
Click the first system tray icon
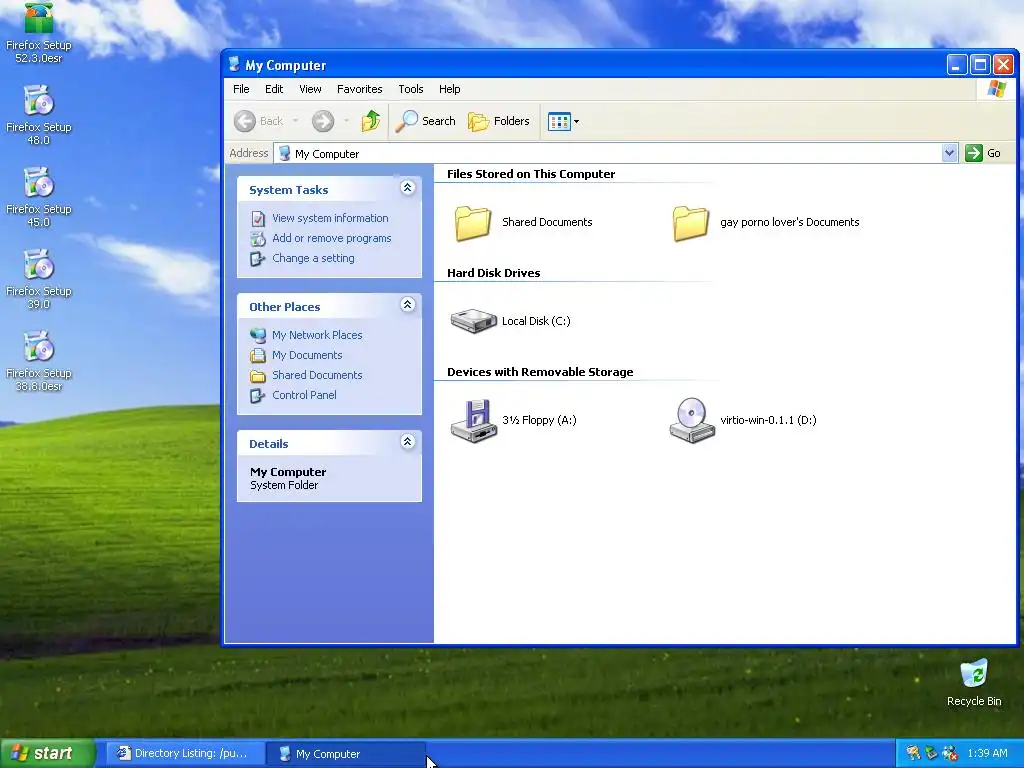tap(913, 754)
